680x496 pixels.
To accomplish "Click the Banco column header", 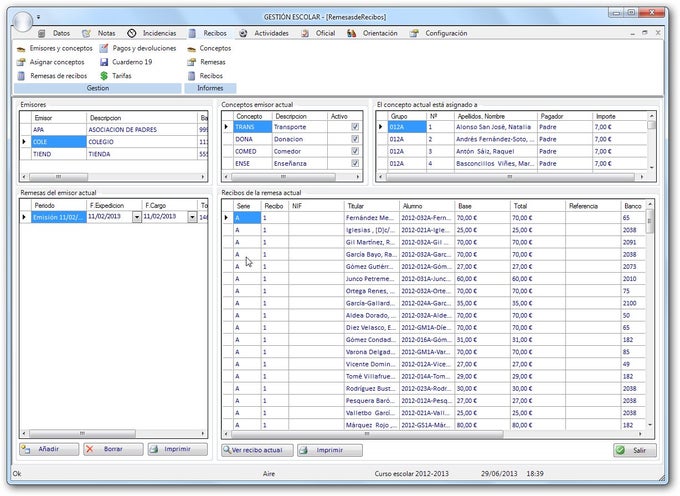I will pos(634,206).
